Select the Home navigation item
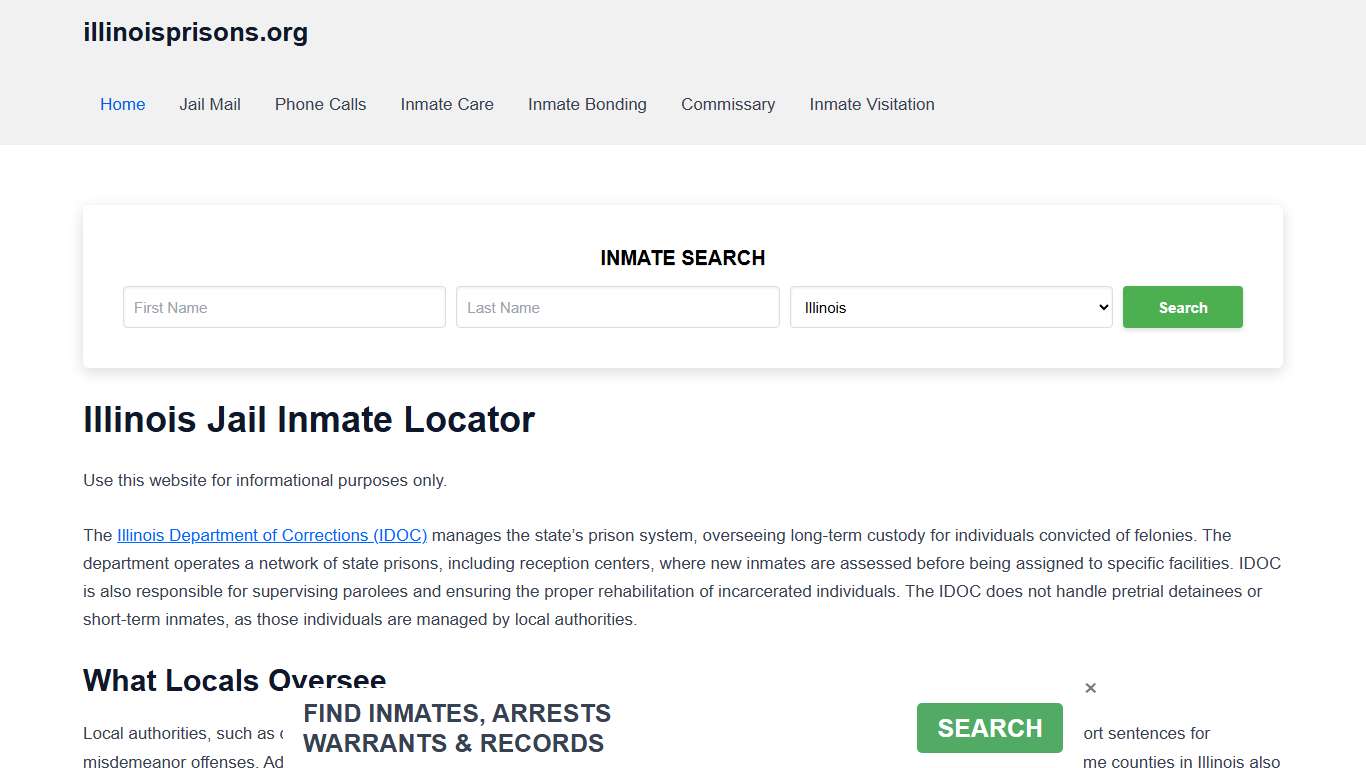Viewport: 1366px width, 768px height. click(122, 104)
